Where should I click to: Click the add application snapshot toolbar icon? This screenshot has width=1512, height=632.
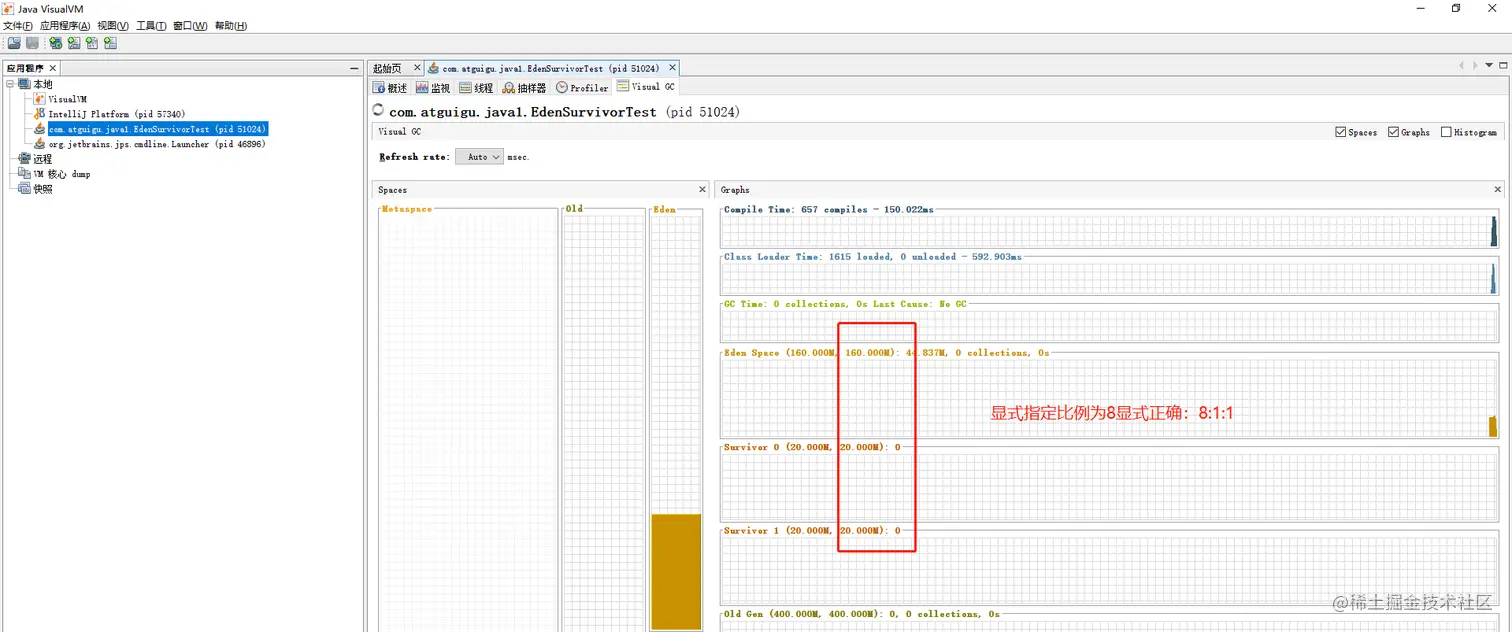pyautogui.click(x=110, y=43)
